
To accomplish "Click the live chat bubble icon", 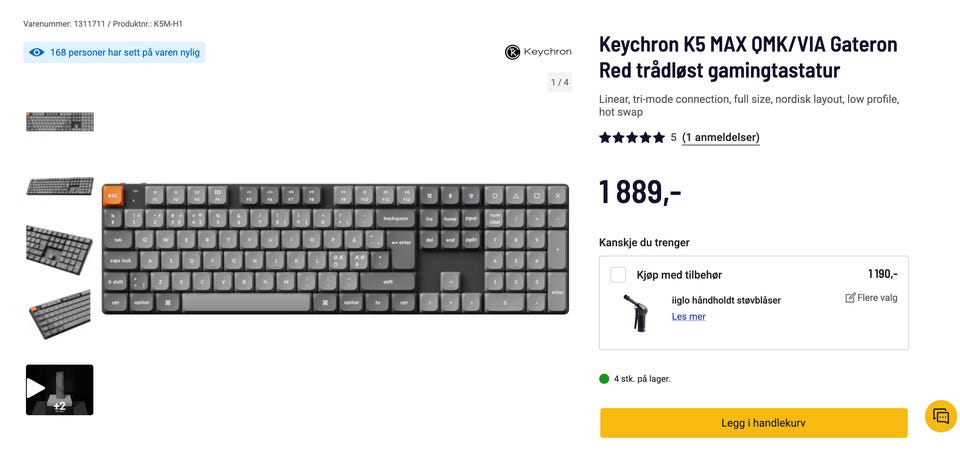I will coord(940,416).
